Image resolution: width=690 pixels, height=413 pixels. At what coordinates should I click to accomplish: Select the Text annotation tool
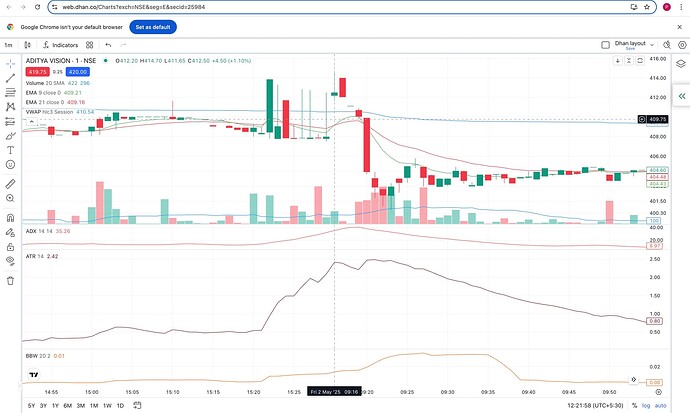[x=11, y=150]
